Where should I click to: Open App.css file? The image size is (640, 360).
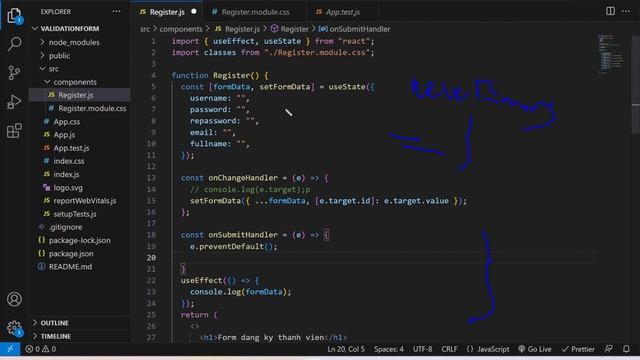[80, 122]
